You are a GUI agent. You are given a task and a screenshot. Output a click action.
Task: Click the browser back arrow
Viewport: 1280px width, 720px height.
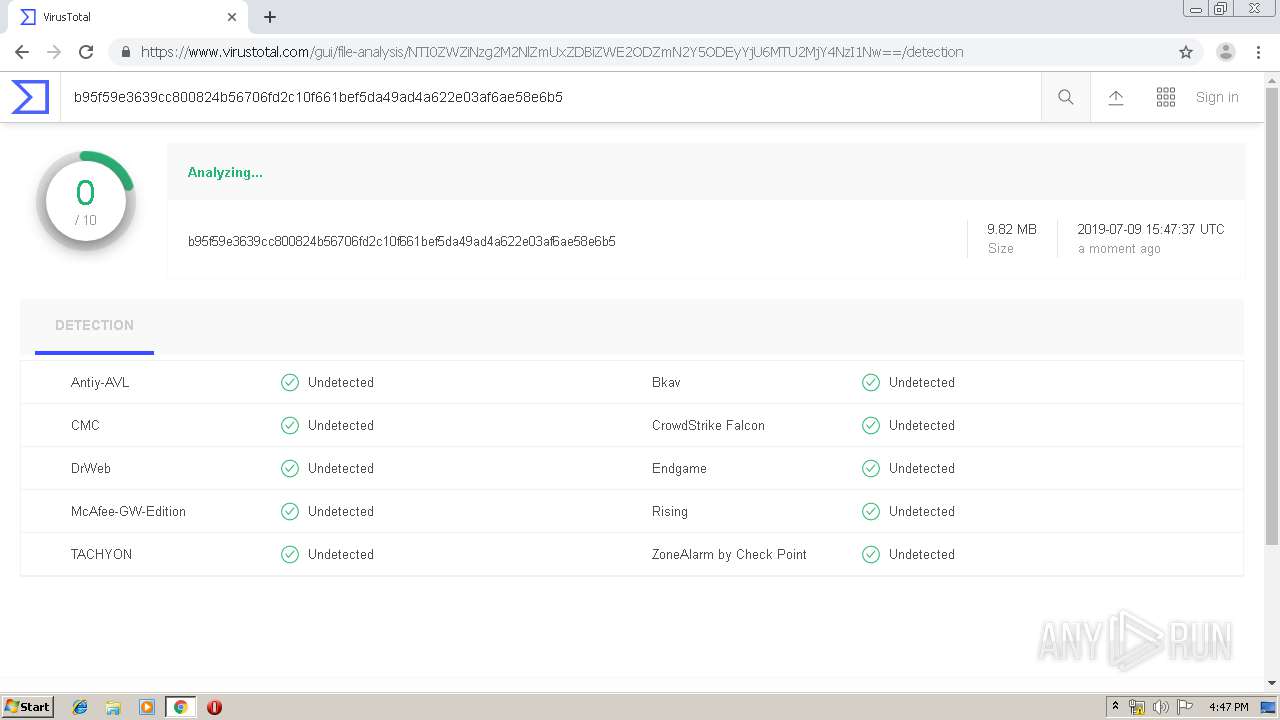22,52
